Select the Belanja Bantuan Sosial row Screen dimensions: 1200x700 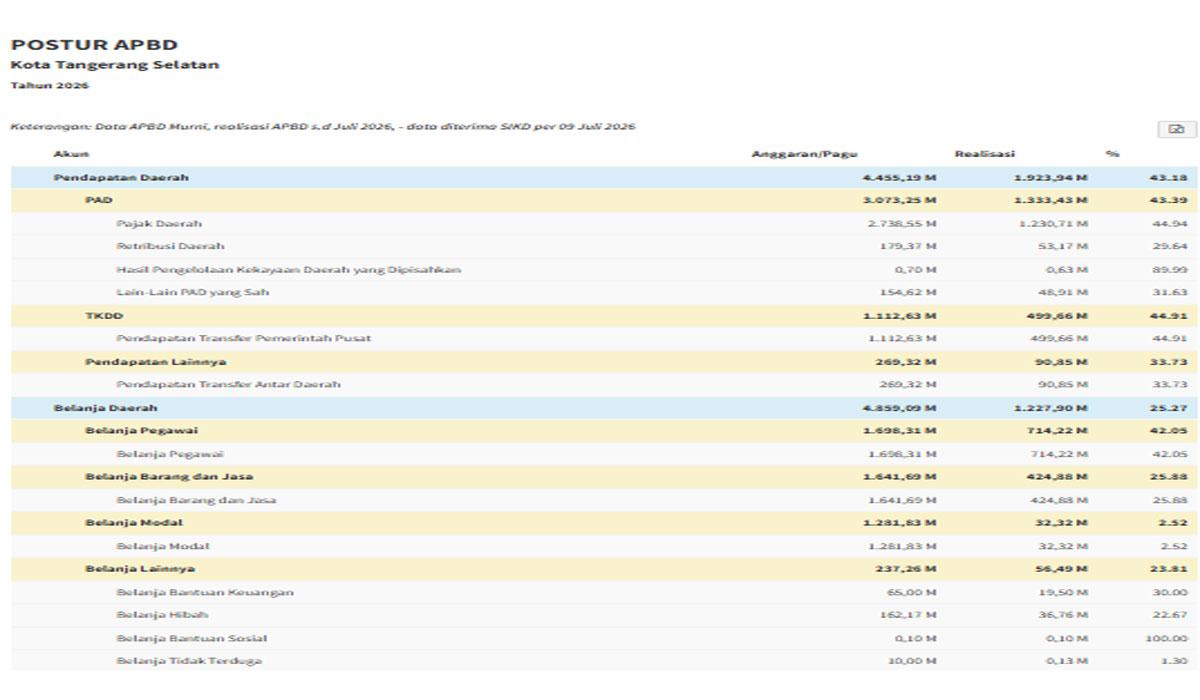[x=600, y=638]
